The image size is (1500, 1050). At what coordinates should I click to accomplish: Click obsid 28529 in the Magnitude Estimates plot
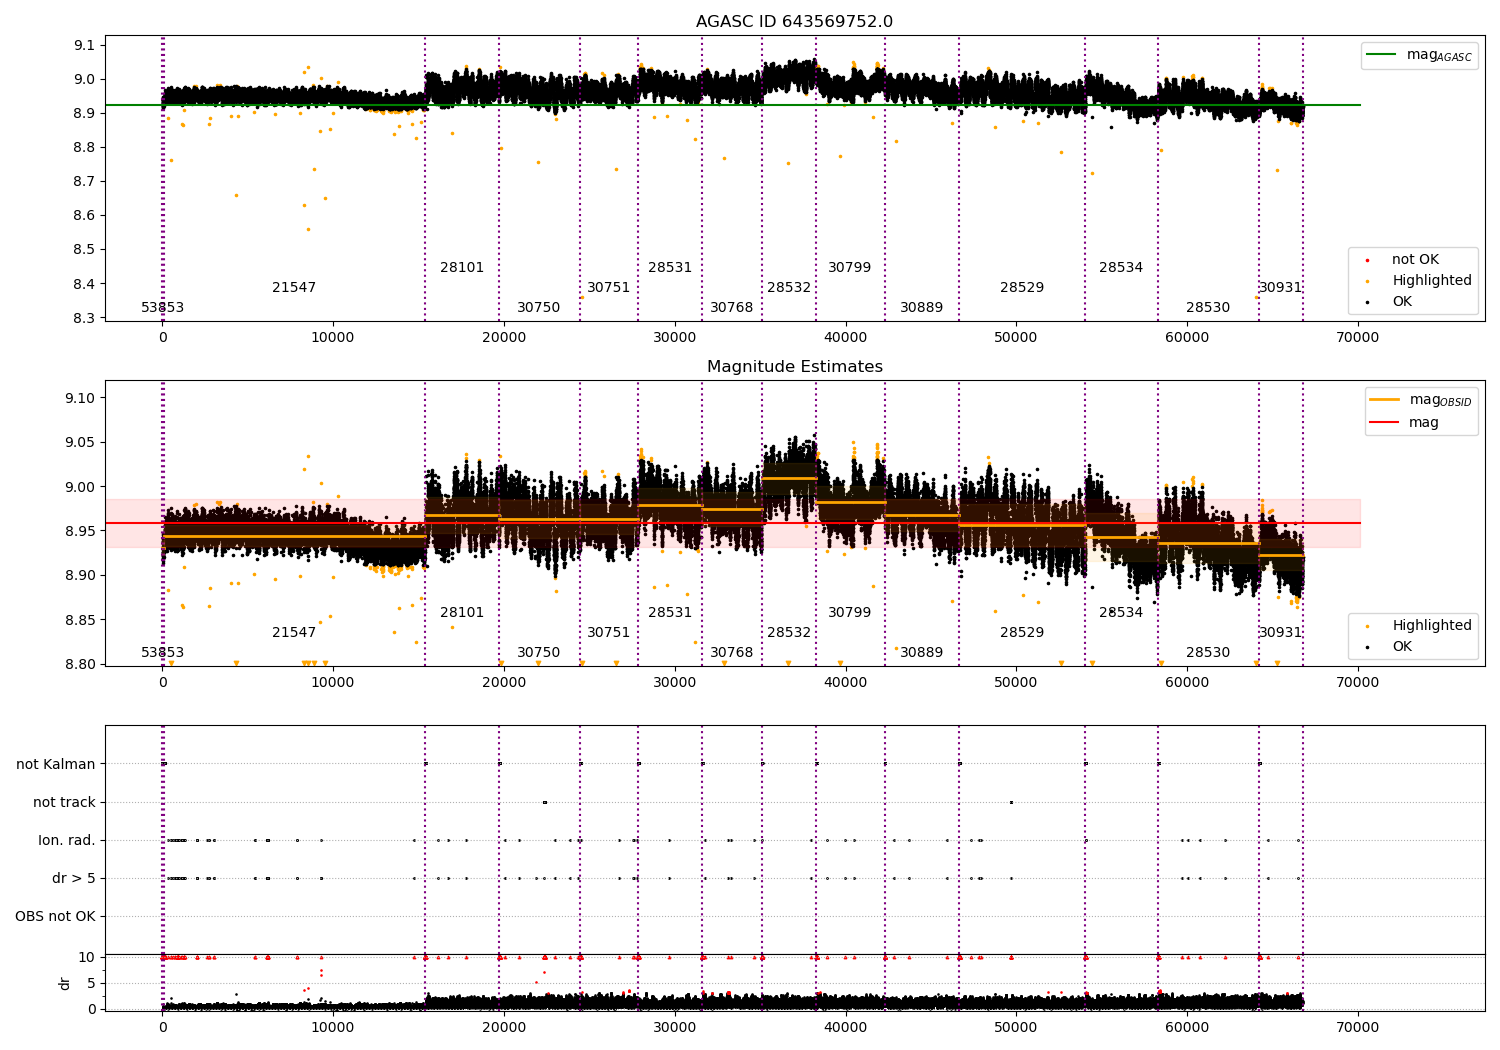tap(1022, 633)
